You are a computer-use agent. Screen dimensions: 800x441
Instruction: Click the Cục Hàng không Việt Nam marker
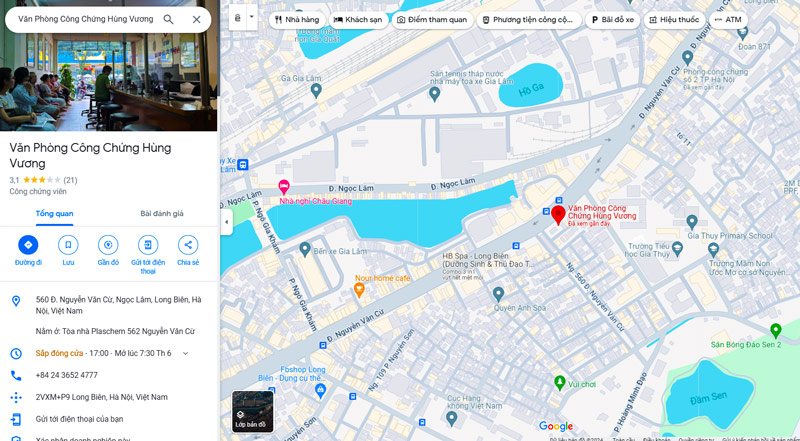click(452, 418)
